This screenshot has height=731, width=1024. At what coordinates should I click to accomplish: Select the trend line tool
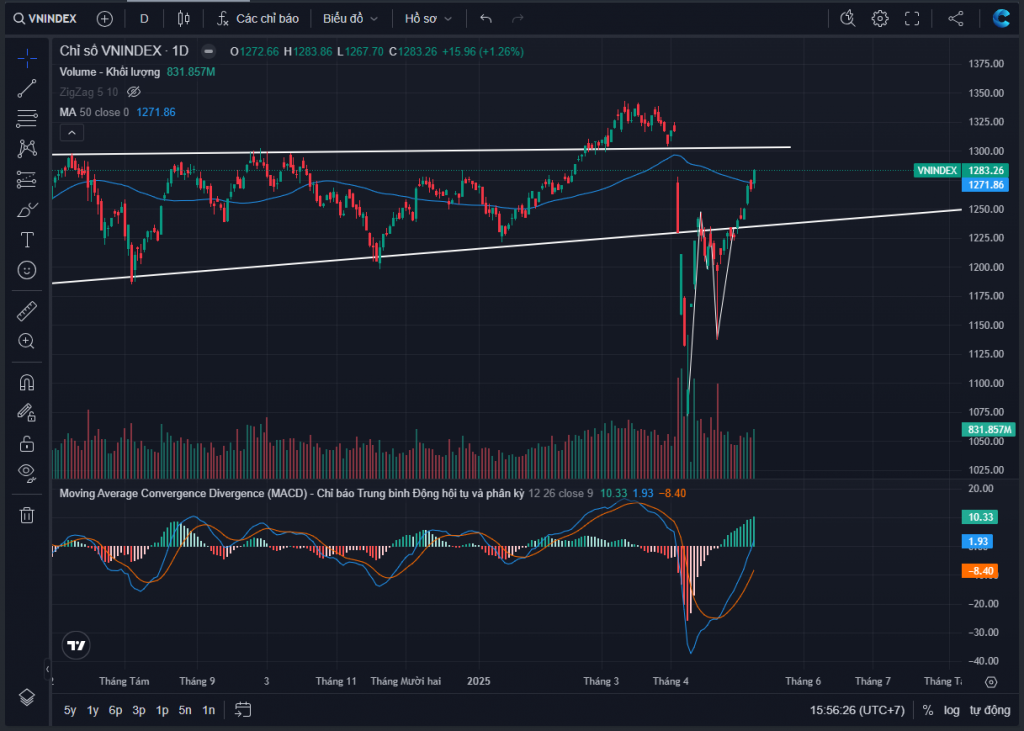27,89
